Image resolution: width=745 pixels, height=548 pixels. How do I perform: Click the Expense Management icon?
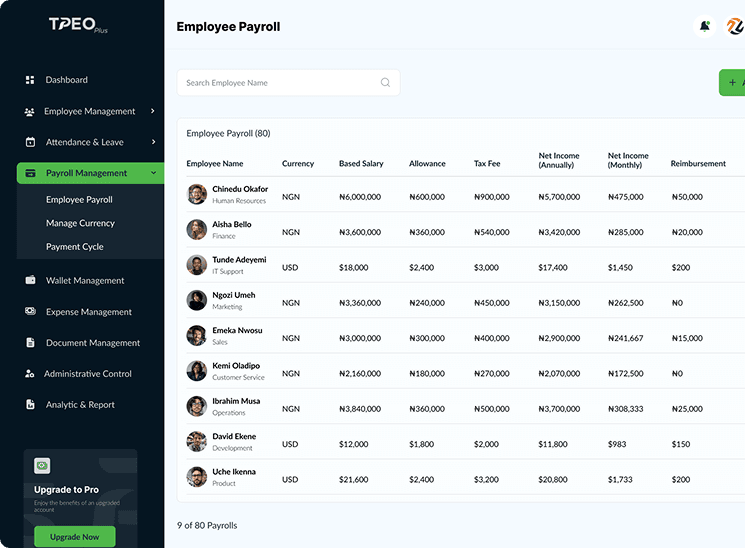(x=30, y=312)
